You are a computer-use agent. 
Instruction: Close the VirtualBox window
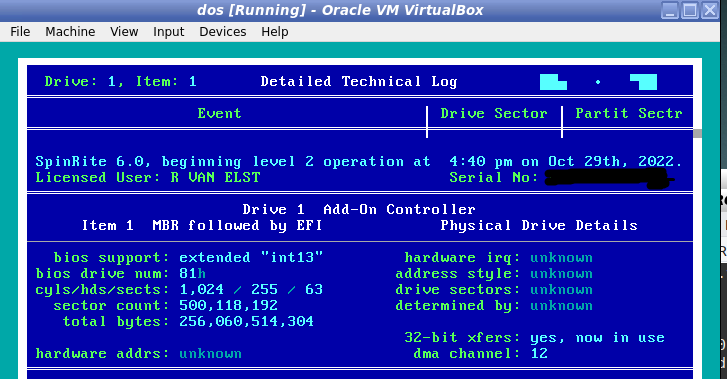(709, 10)
